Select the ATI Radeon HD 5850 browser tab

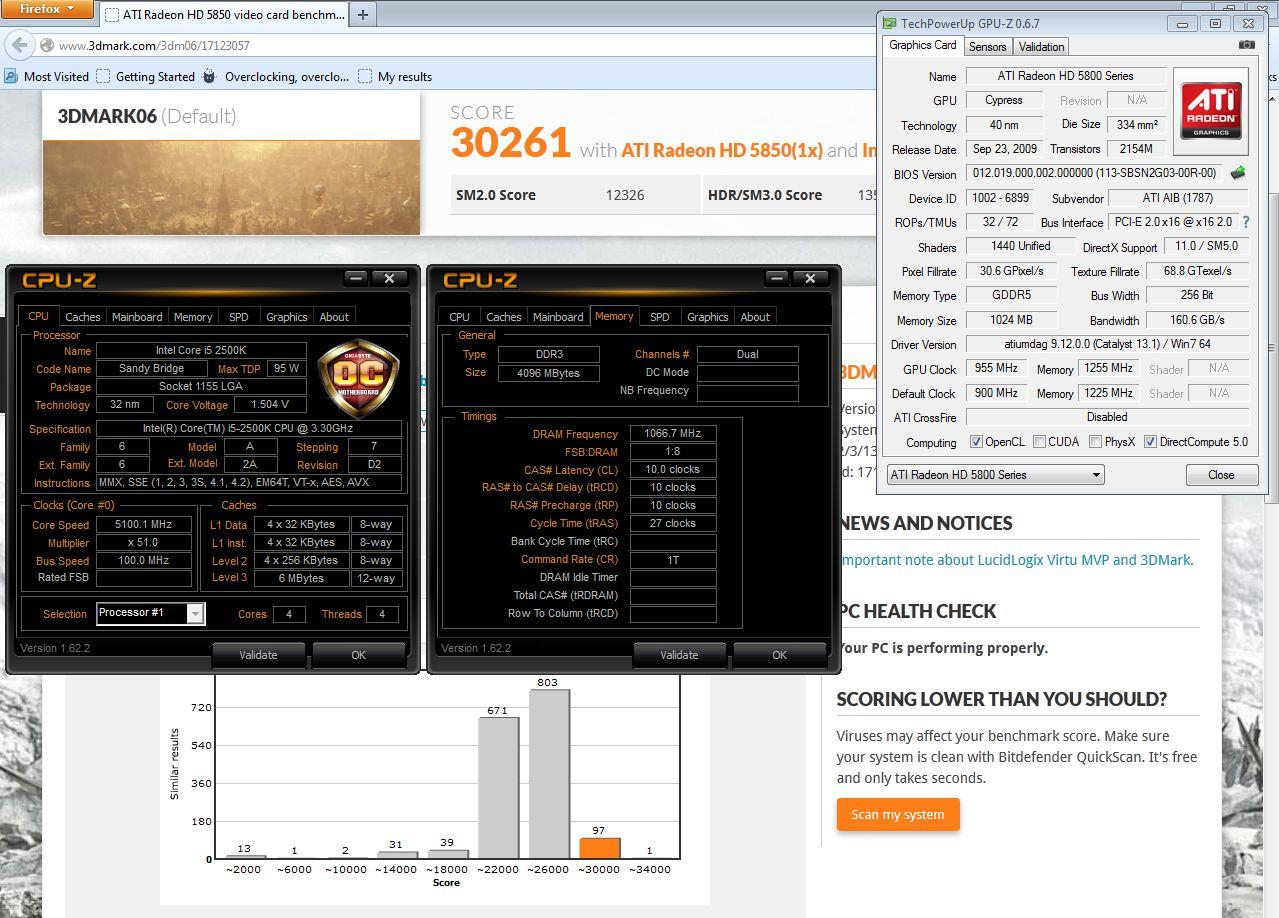[222, 15]
